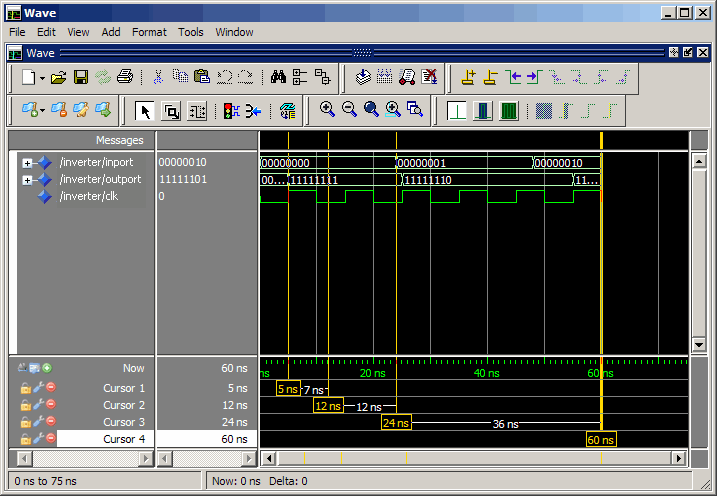Open the Tools menu
The height and width of the screenshot is (496, 717).
click(x=190, y=32)
